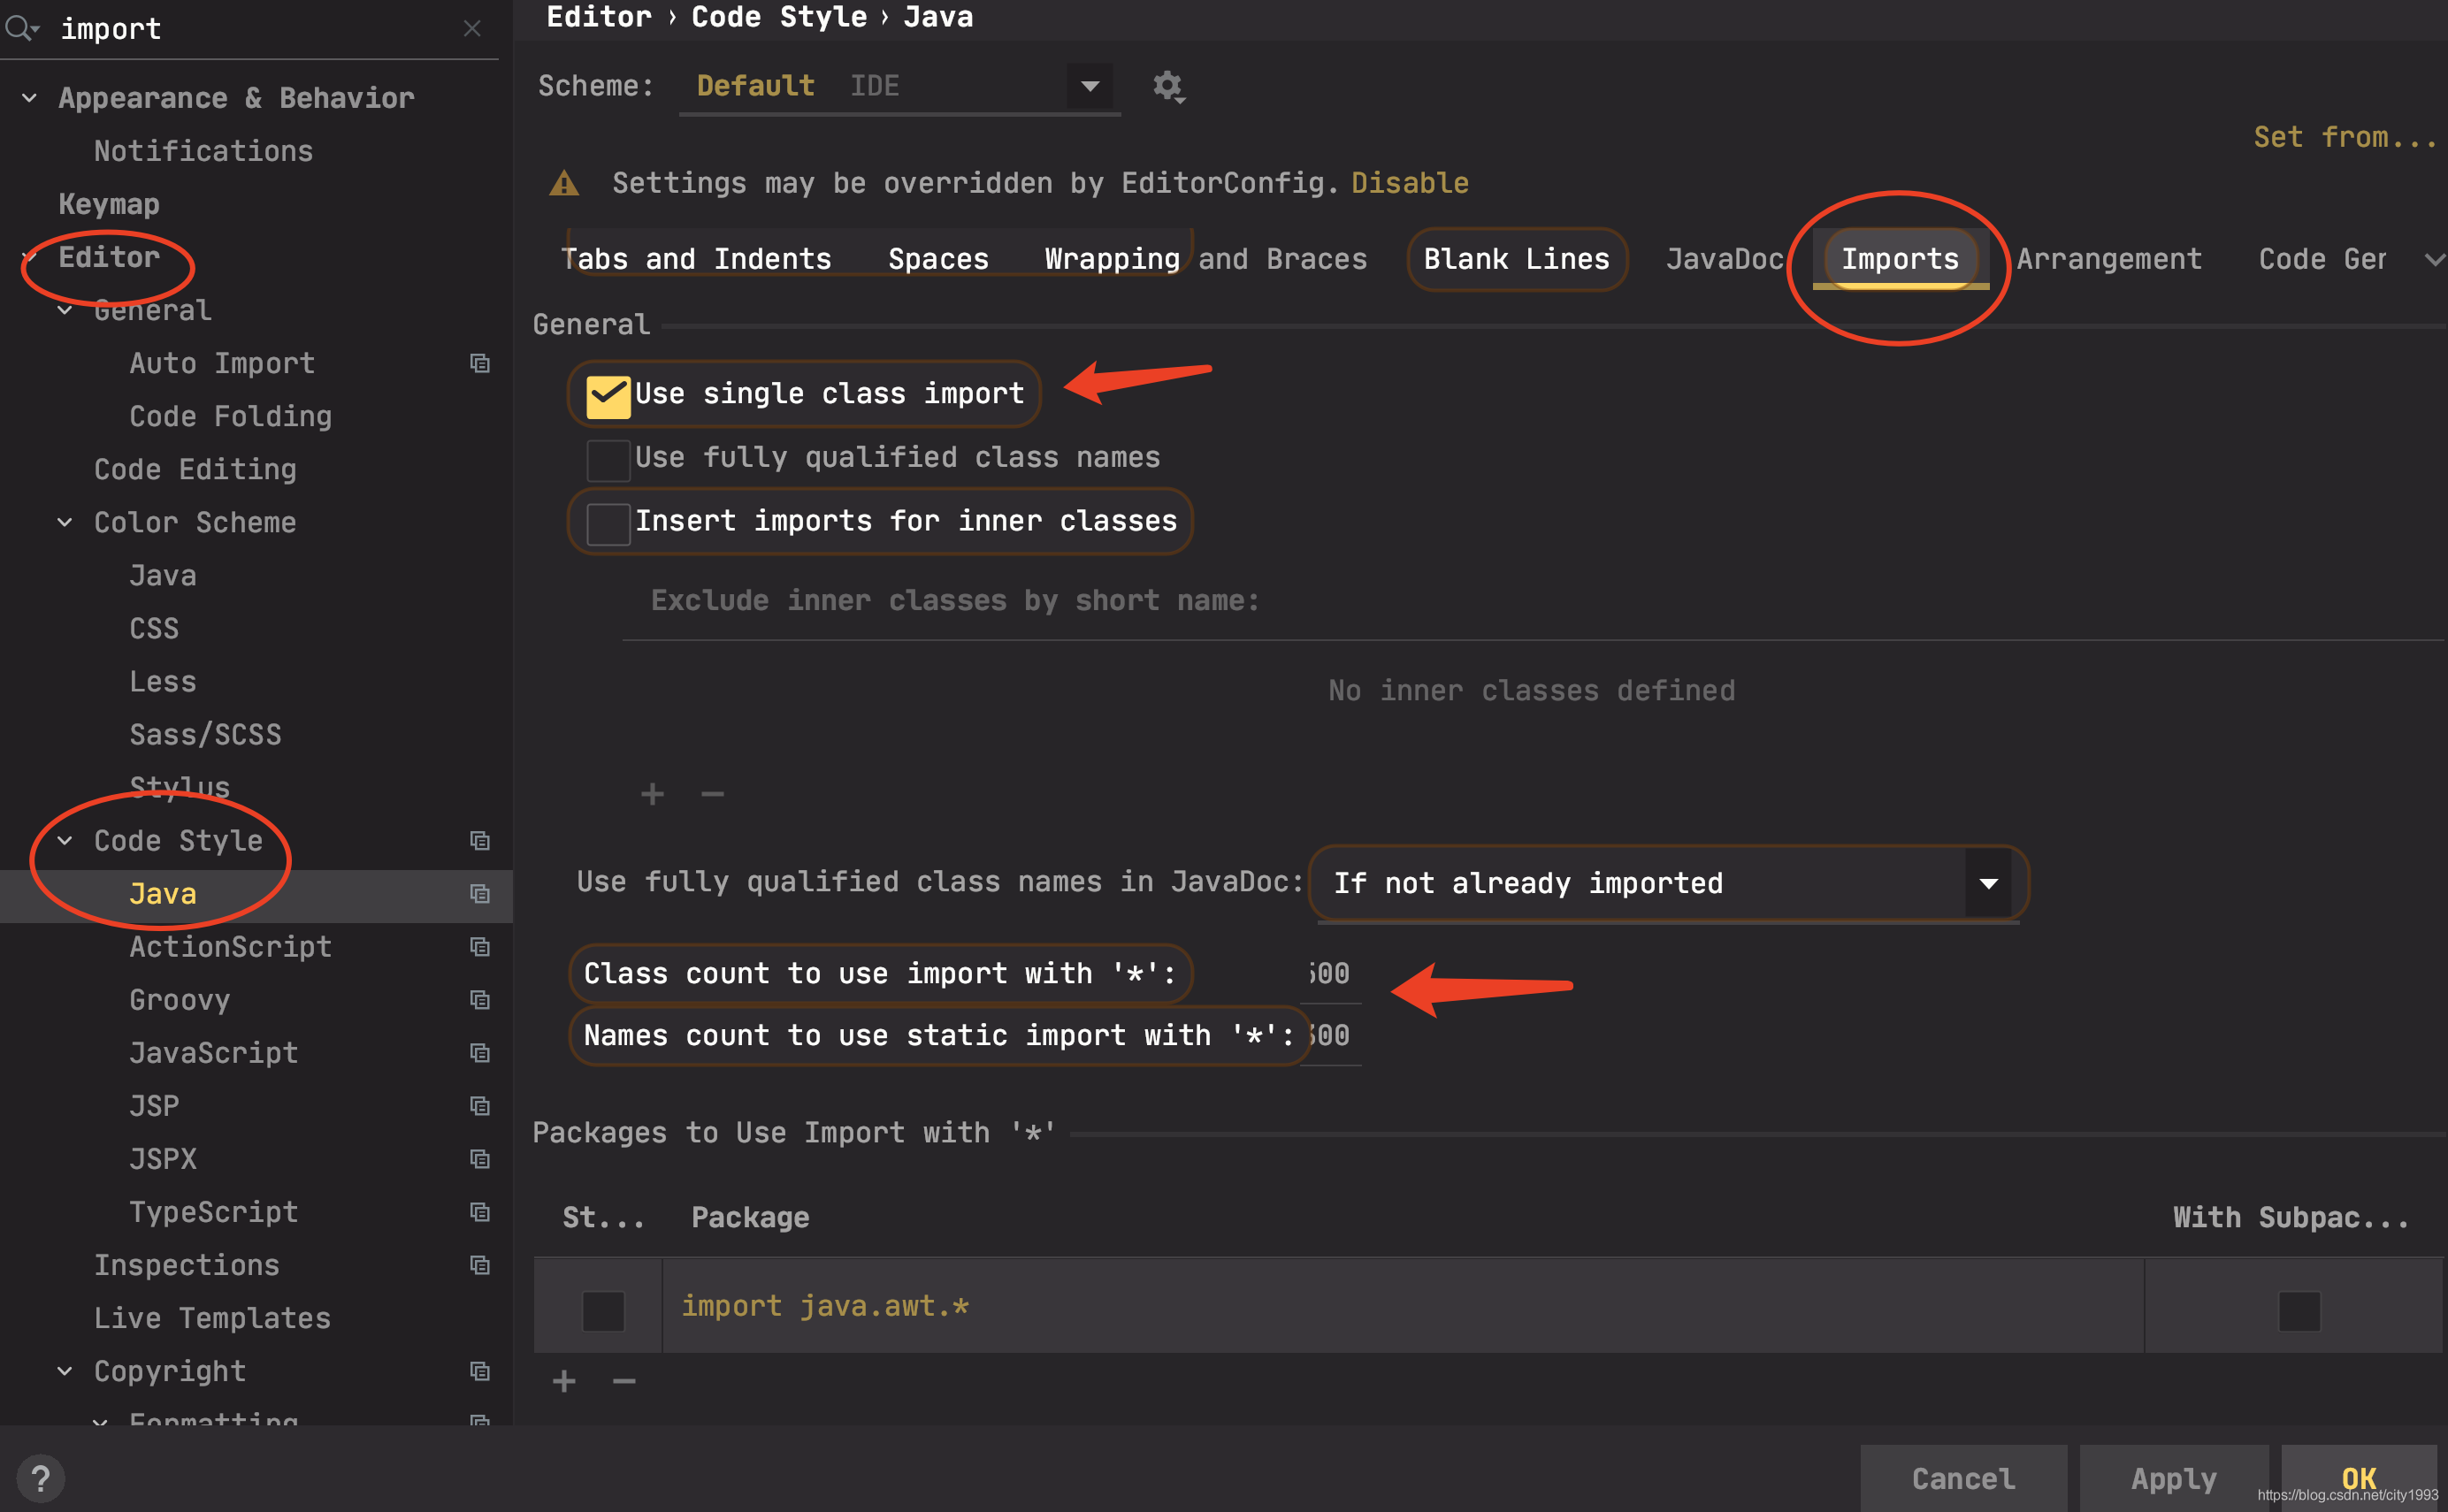Click the help question mark icon
This screenshot has width=2448, height=1512.
[x=40, y=1478]
